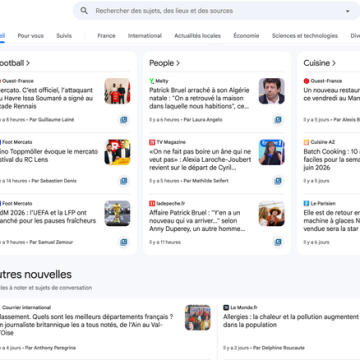Click Par Samuel Zemour author text
The image size is (360, 360).
click(51, 242)
